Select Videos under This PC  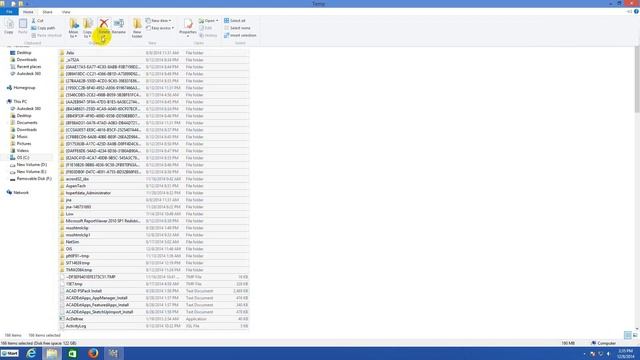pyautogui.click(x=19, y=151)
